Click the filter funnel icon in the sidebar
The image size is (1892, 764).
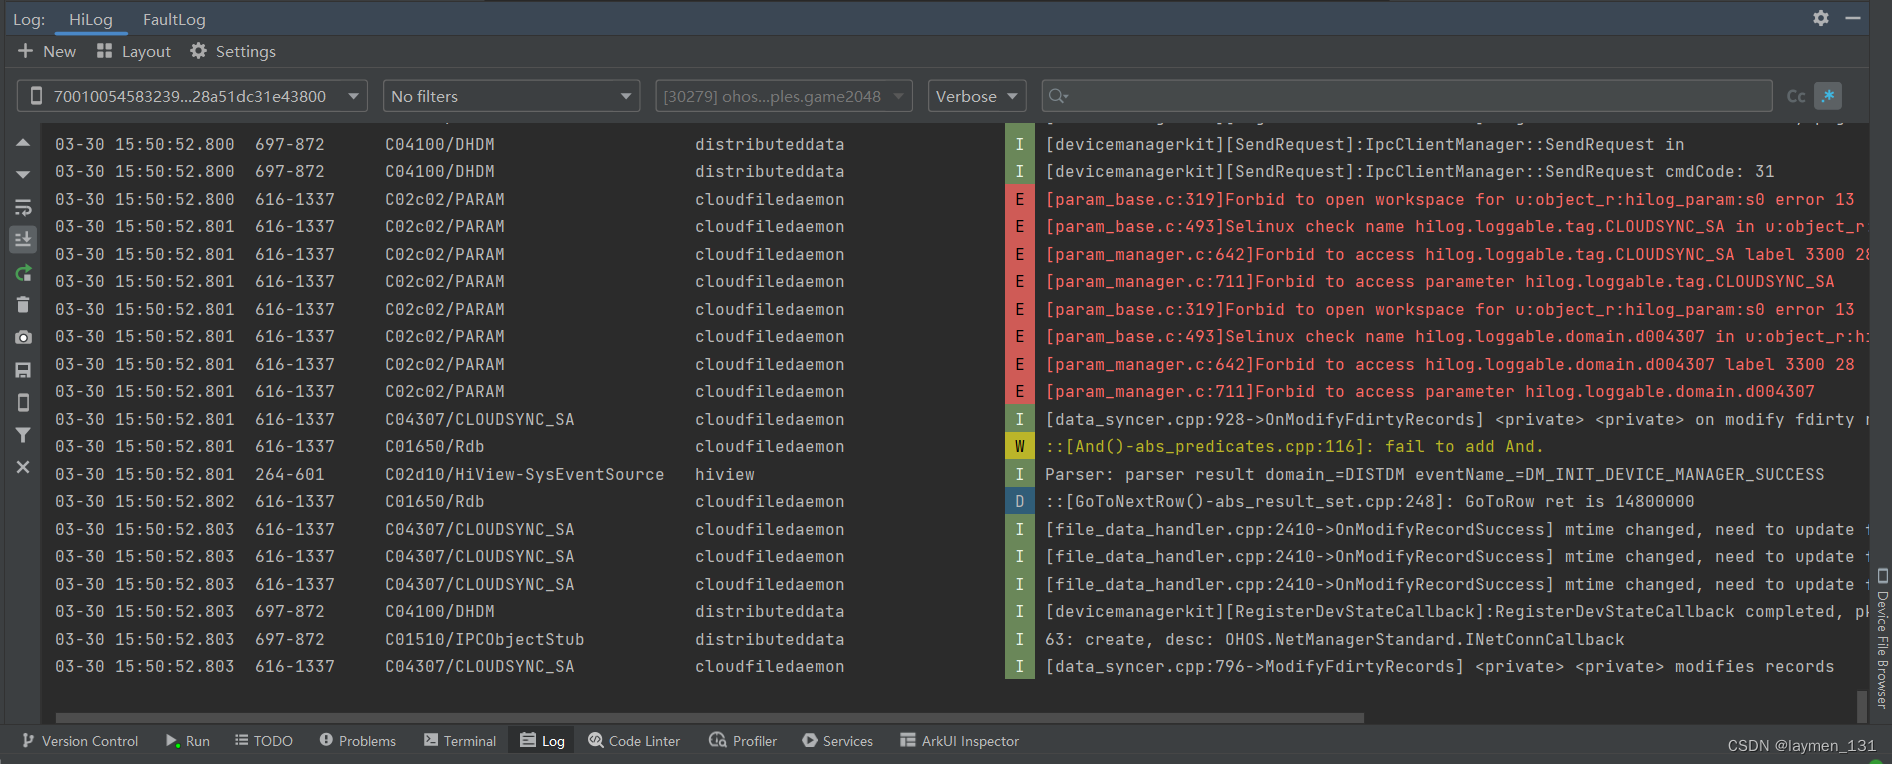(x=22, y=435)
